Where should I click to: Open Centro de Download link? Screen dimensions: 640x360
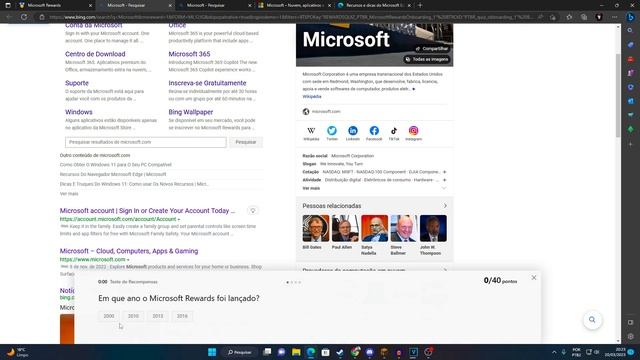pos(95,54)
